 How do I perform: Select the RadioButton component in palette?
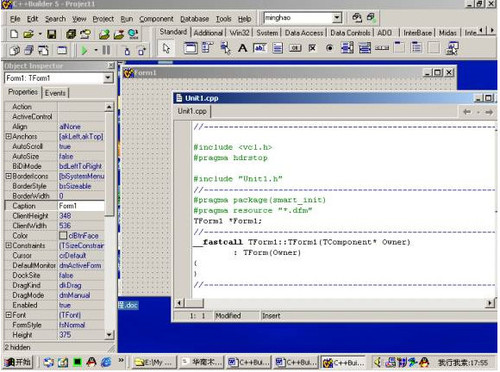pos(329,48)
